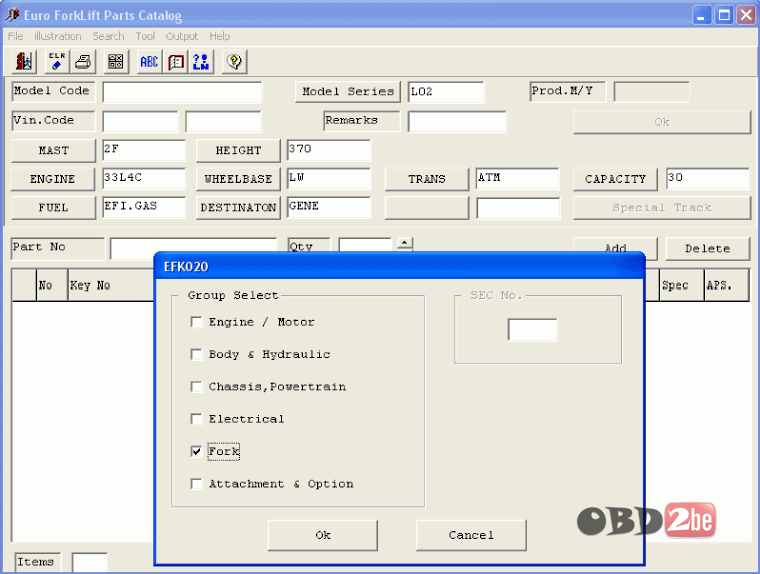760x574 pixels.
Task: Confirm group selection with dialog Ok button
Action: pyautogui.click(x=323, y=535)
